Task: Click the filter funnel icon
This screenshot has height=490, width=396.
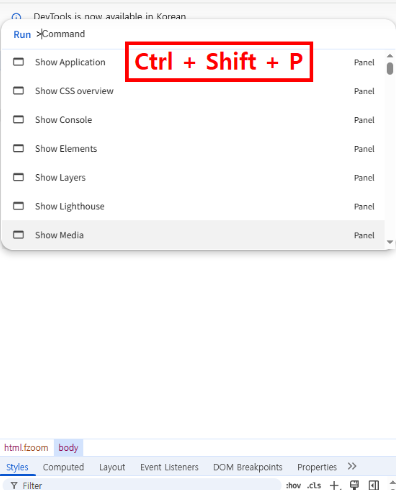Action: tap(14, 485)
